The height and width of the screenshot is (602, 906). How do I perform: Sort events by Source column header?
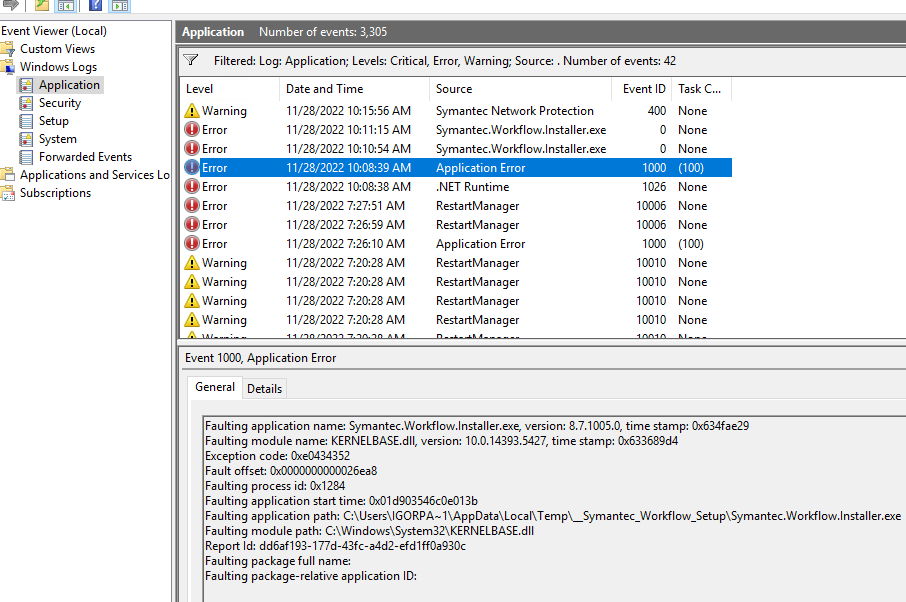[454, 89]
